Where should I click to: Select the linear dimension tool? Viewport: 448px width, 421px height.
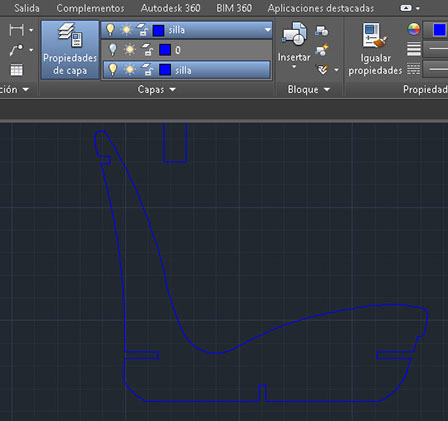[x=16, y=30]
